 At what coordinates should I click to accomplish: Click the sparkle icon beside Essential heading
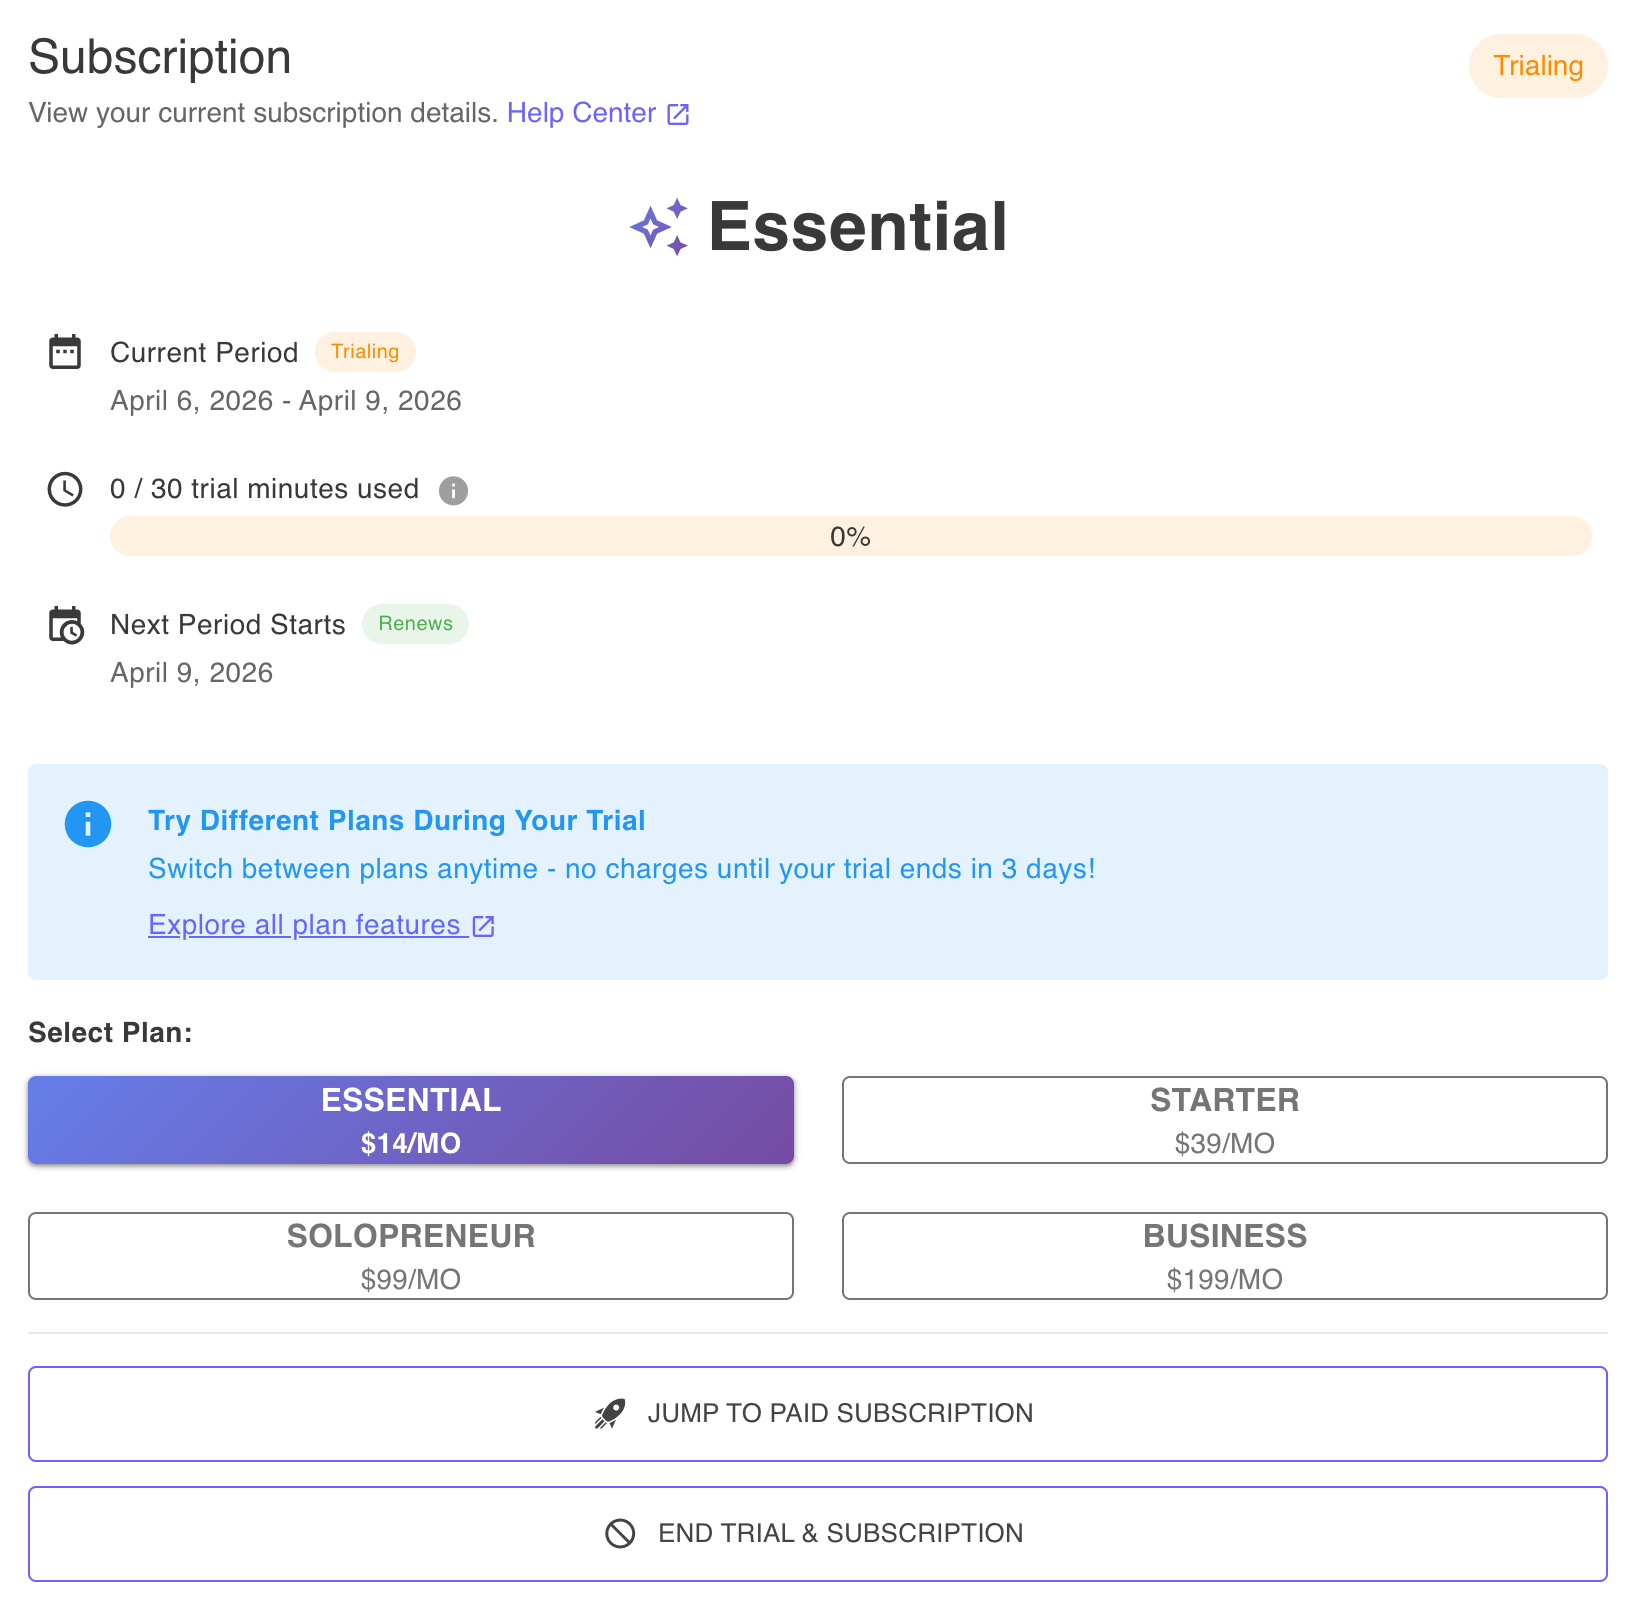[x=659, y=228]
